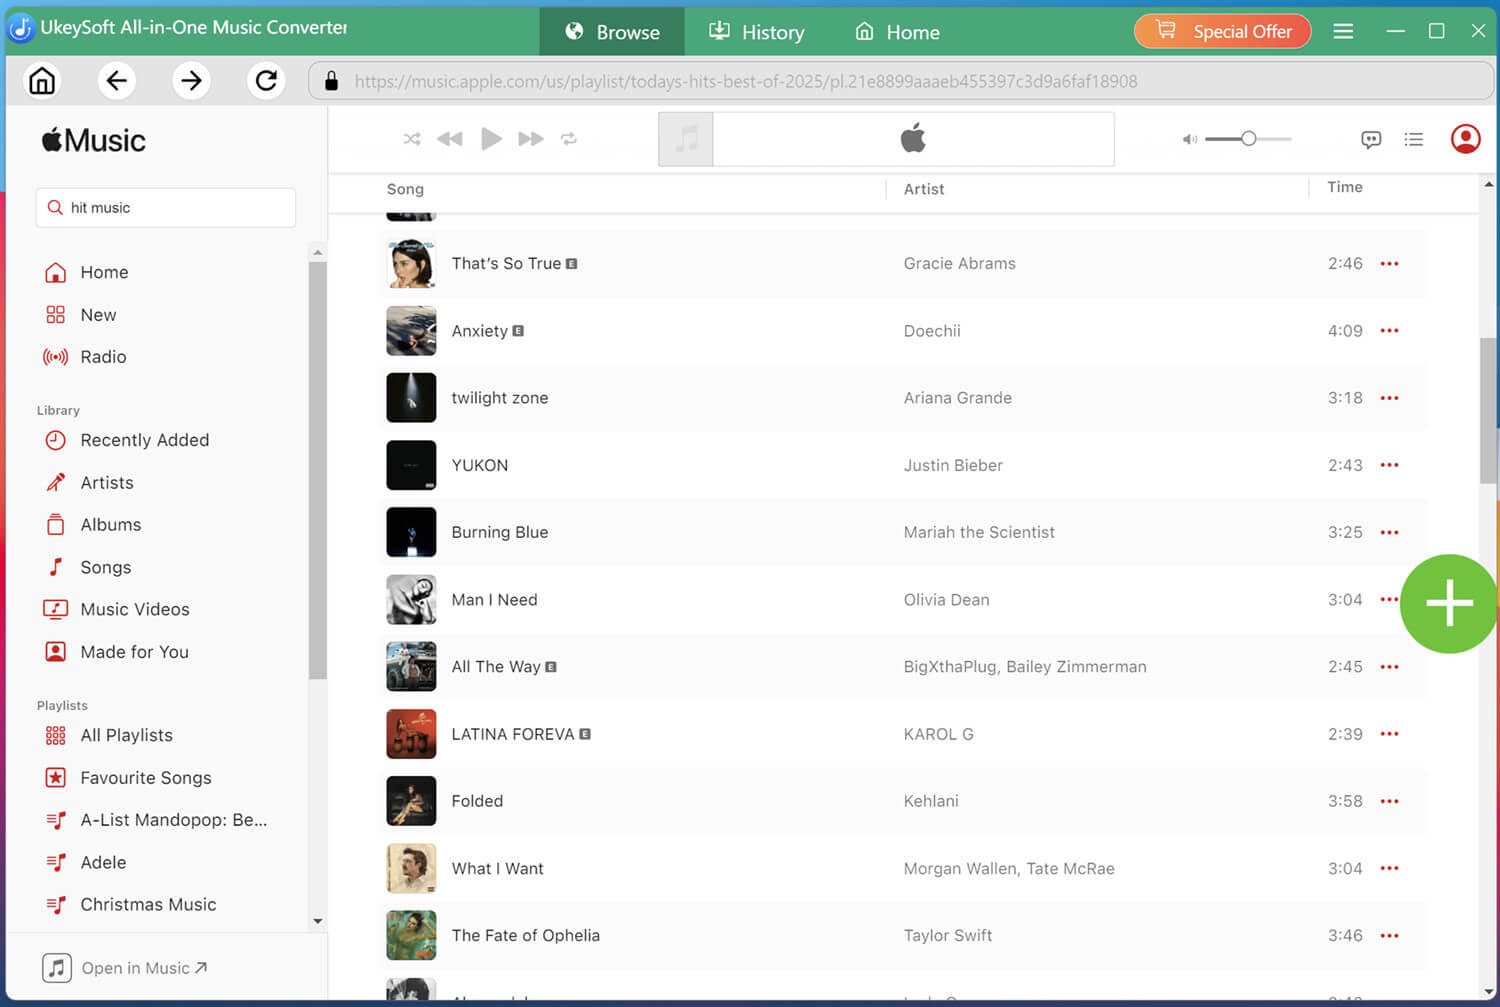The height and width of the screenshot is (1007, 1500).
Task: Open the A-List Mandopop playlist
Action: click(x=156, y=820)
